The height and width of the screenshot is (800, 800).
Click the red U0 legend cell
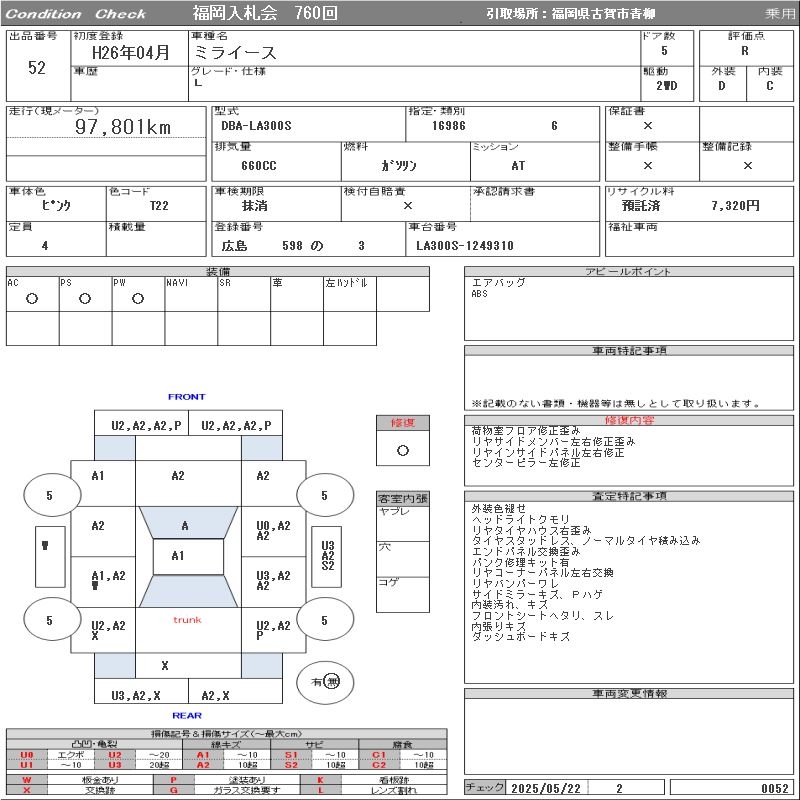(27, 755)
